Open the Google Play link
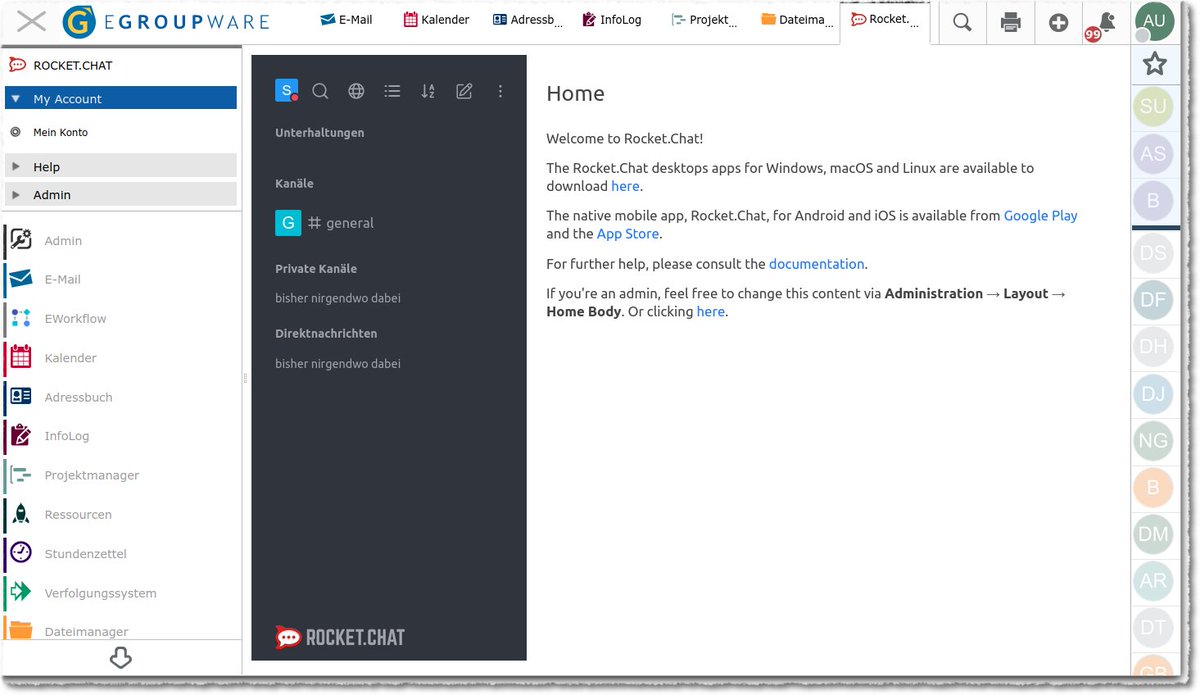 coord(1040,215)
